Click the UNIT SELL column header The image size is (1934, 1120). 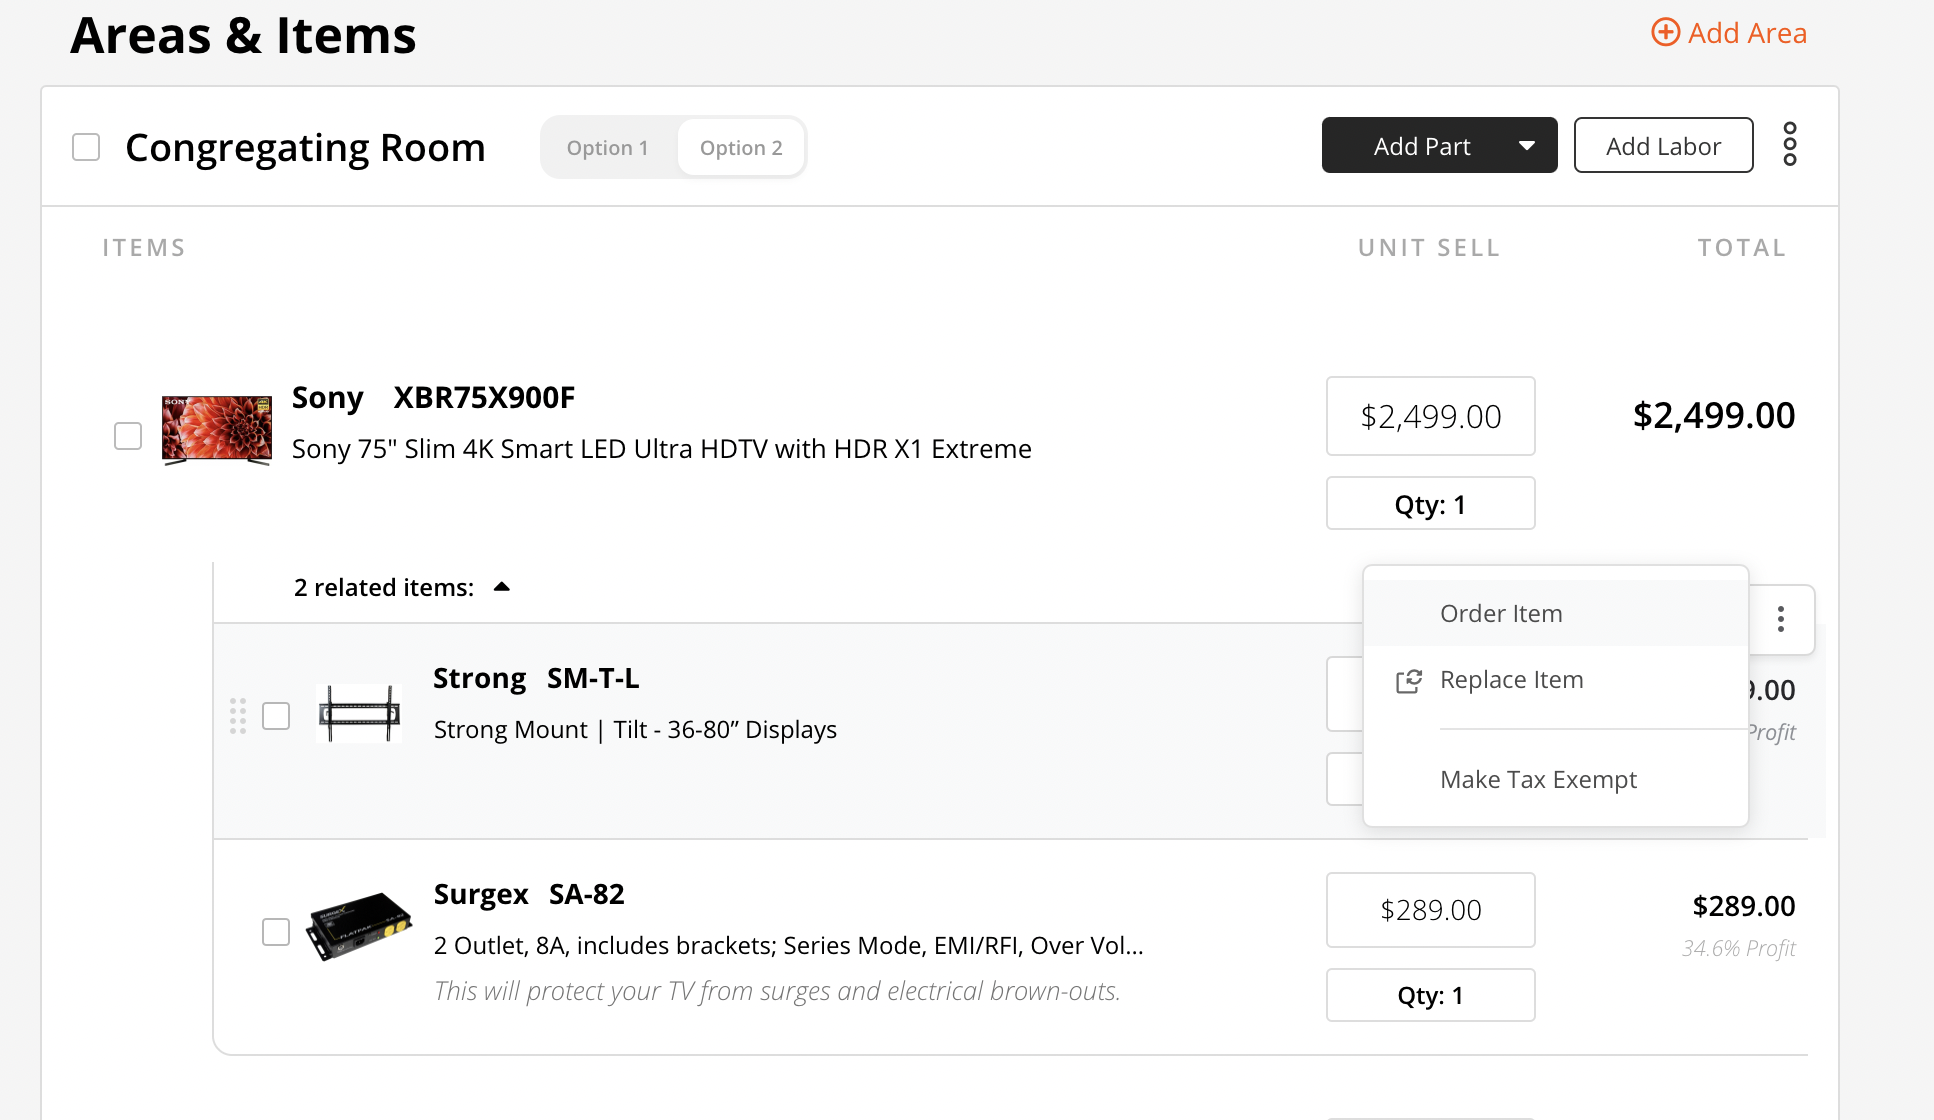1429,248
